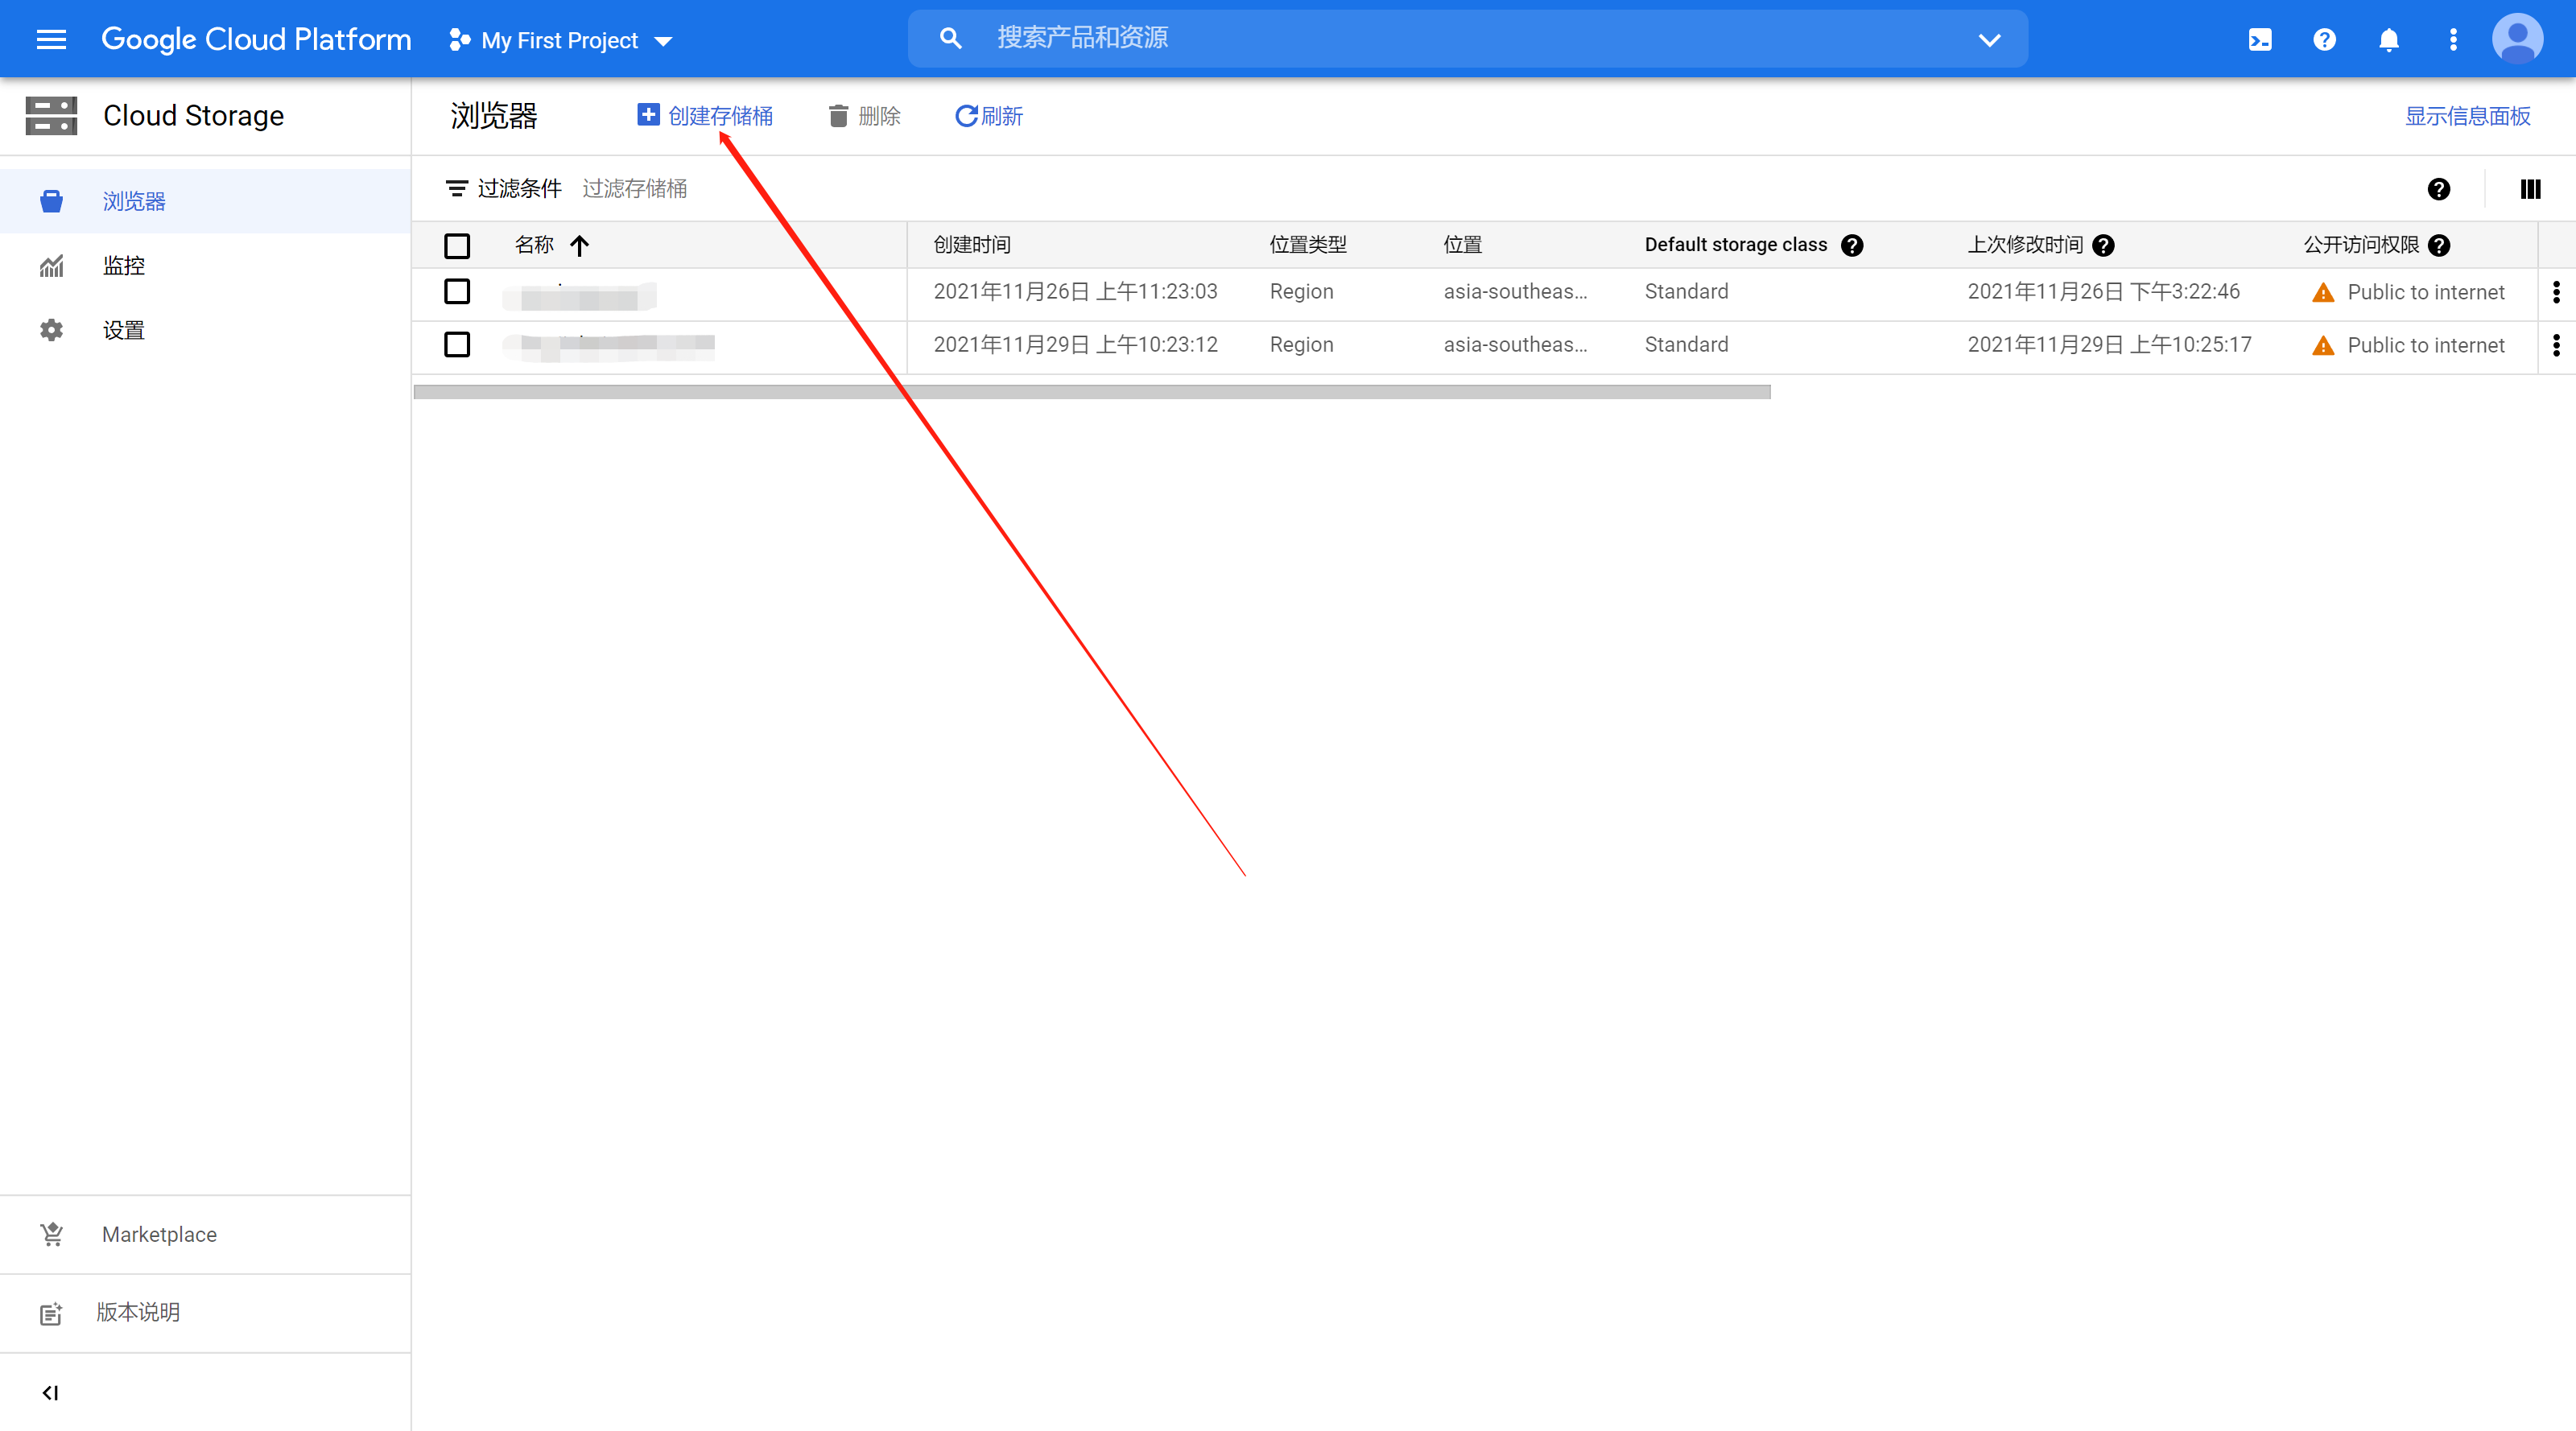
Task: Open the three-dot menu on the first bucket row
Action: click(x=2556, y=292)
